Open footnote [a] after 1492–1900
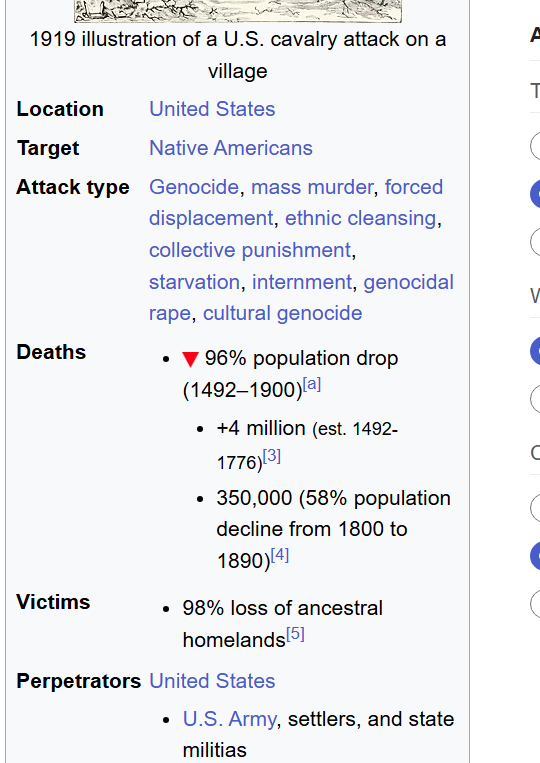This screenshot has width=540, height=763. coord(312,384)
